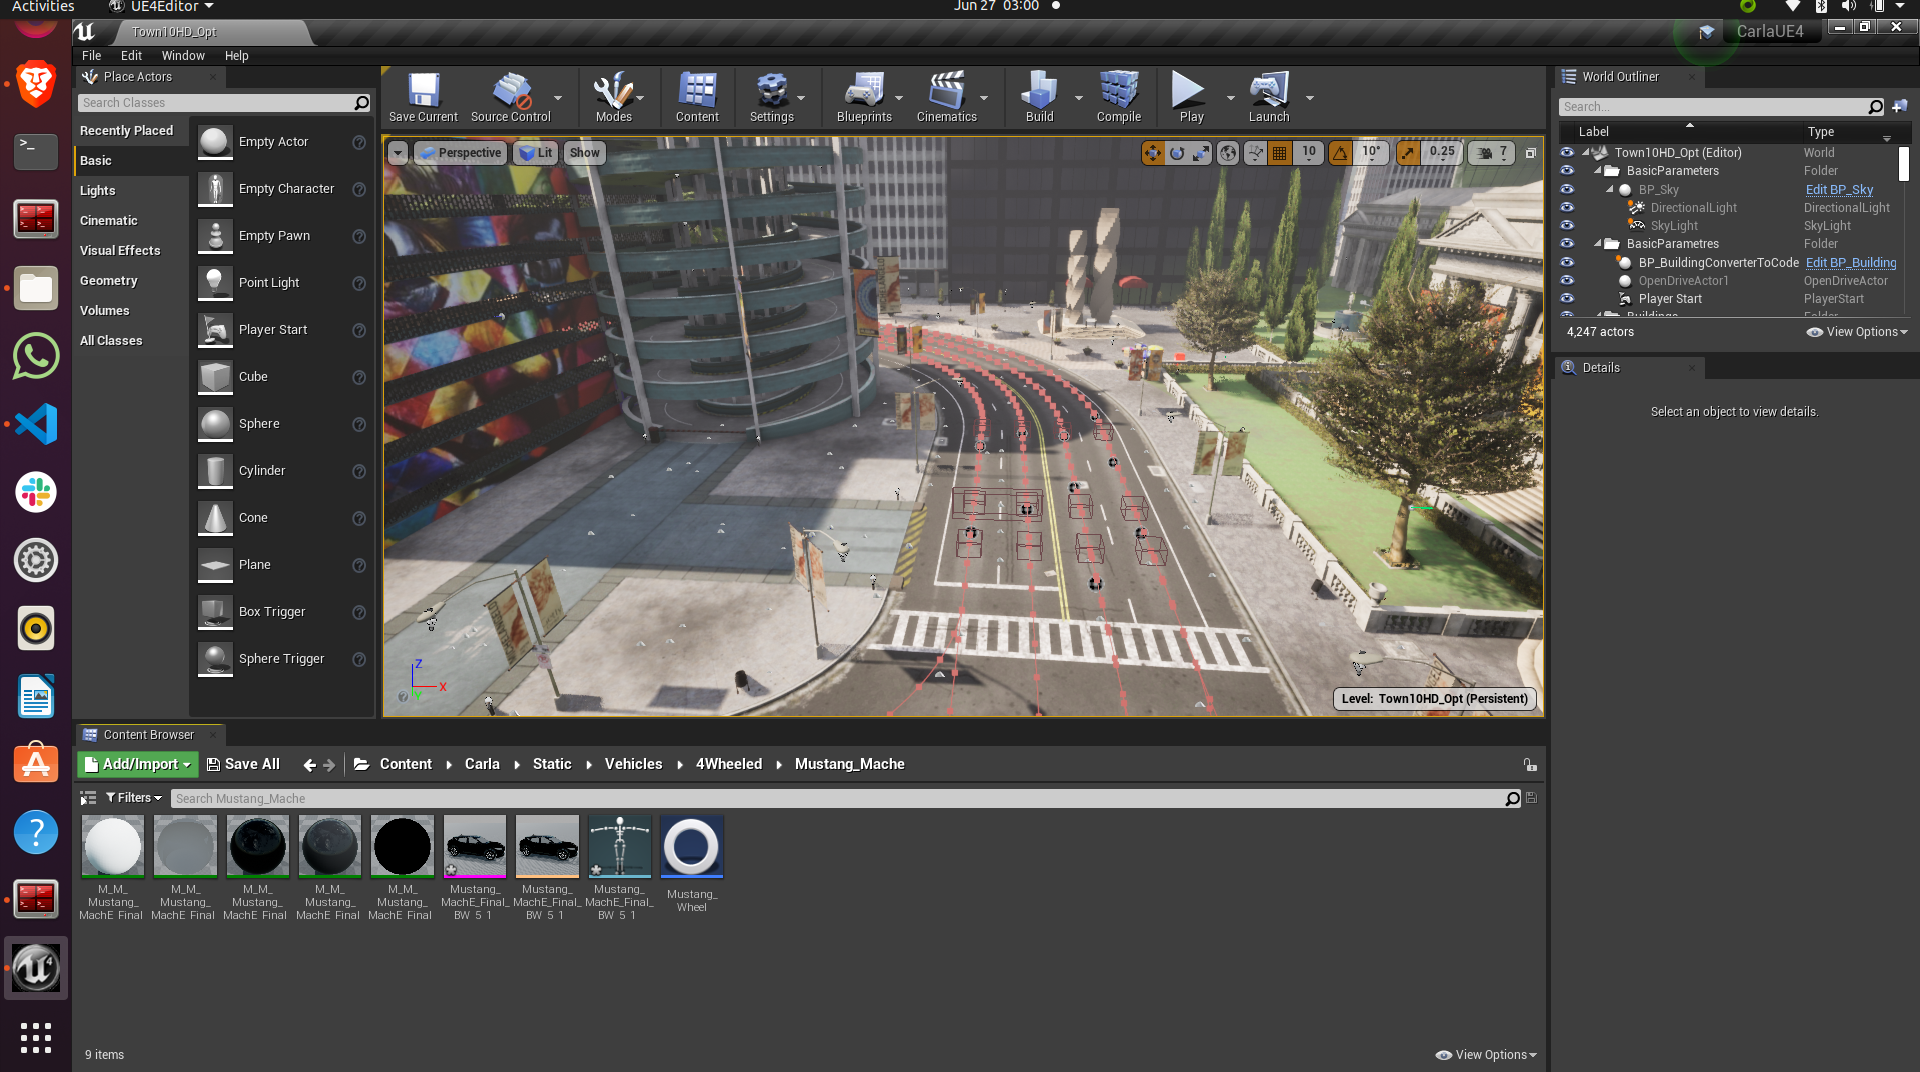Toggle visibility of Player Start actor

point(1567,298)
